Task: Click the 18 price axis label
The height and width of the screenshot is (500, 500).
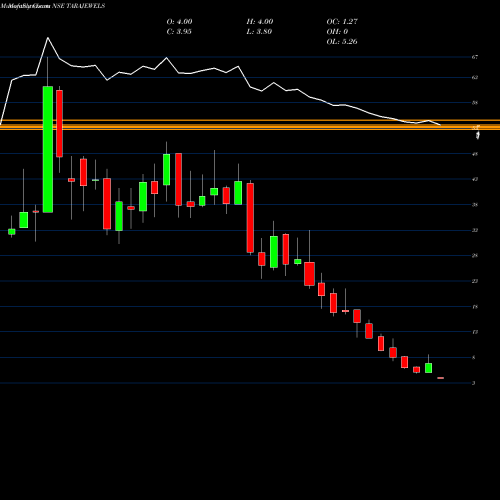Action: [475, 306]
